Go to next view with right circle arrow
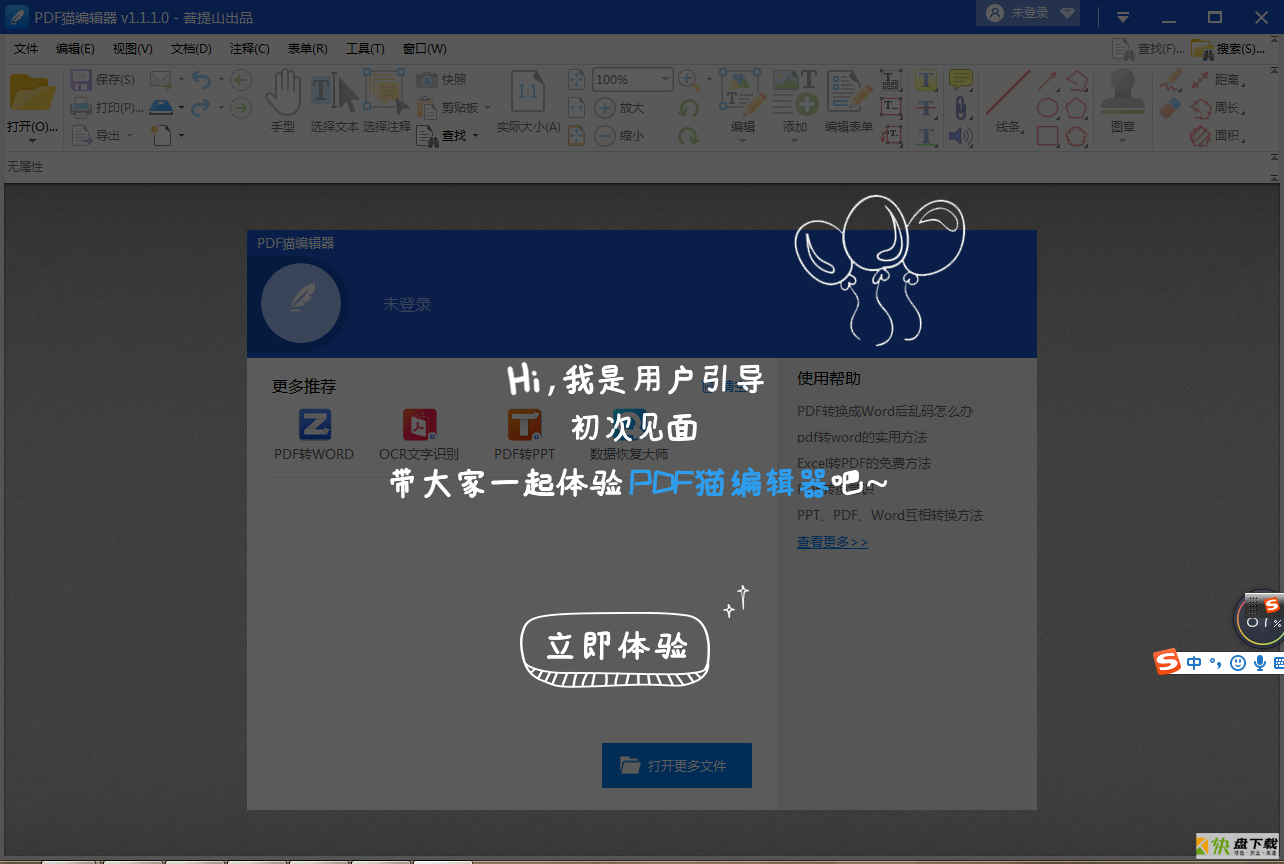The height and width of the screenshot is (864, 1284). point(241,107)
